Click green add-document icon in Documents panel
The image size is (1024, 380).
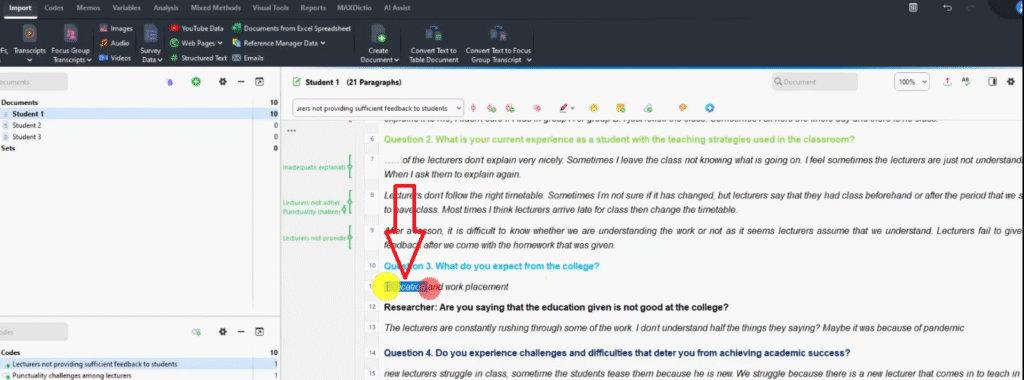pos(195,82)
